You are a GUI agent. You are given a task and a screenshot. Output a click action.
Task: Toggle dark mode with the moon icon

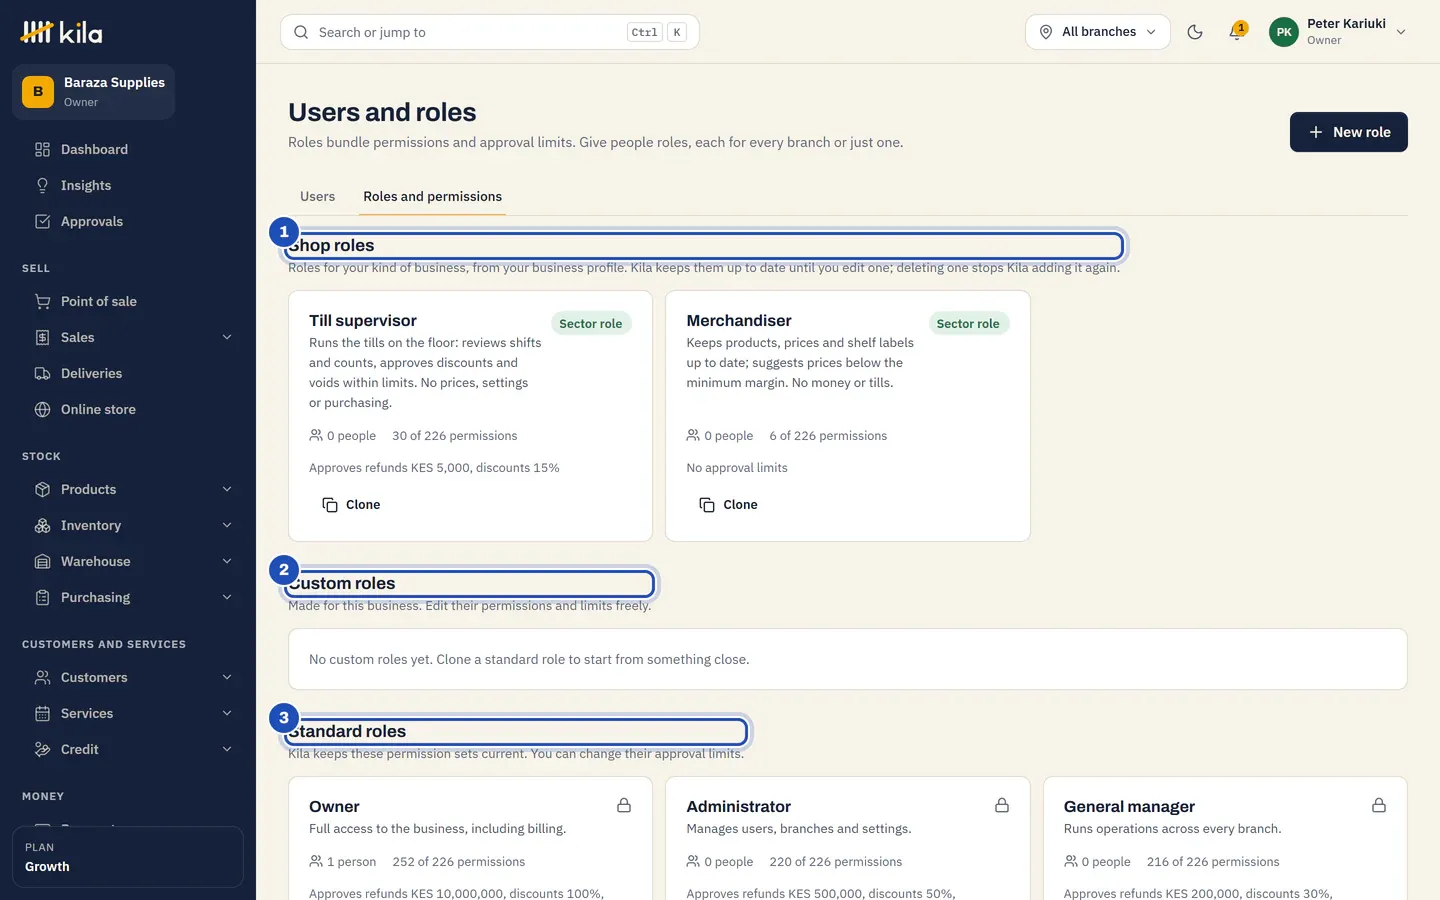[1195, 32]
